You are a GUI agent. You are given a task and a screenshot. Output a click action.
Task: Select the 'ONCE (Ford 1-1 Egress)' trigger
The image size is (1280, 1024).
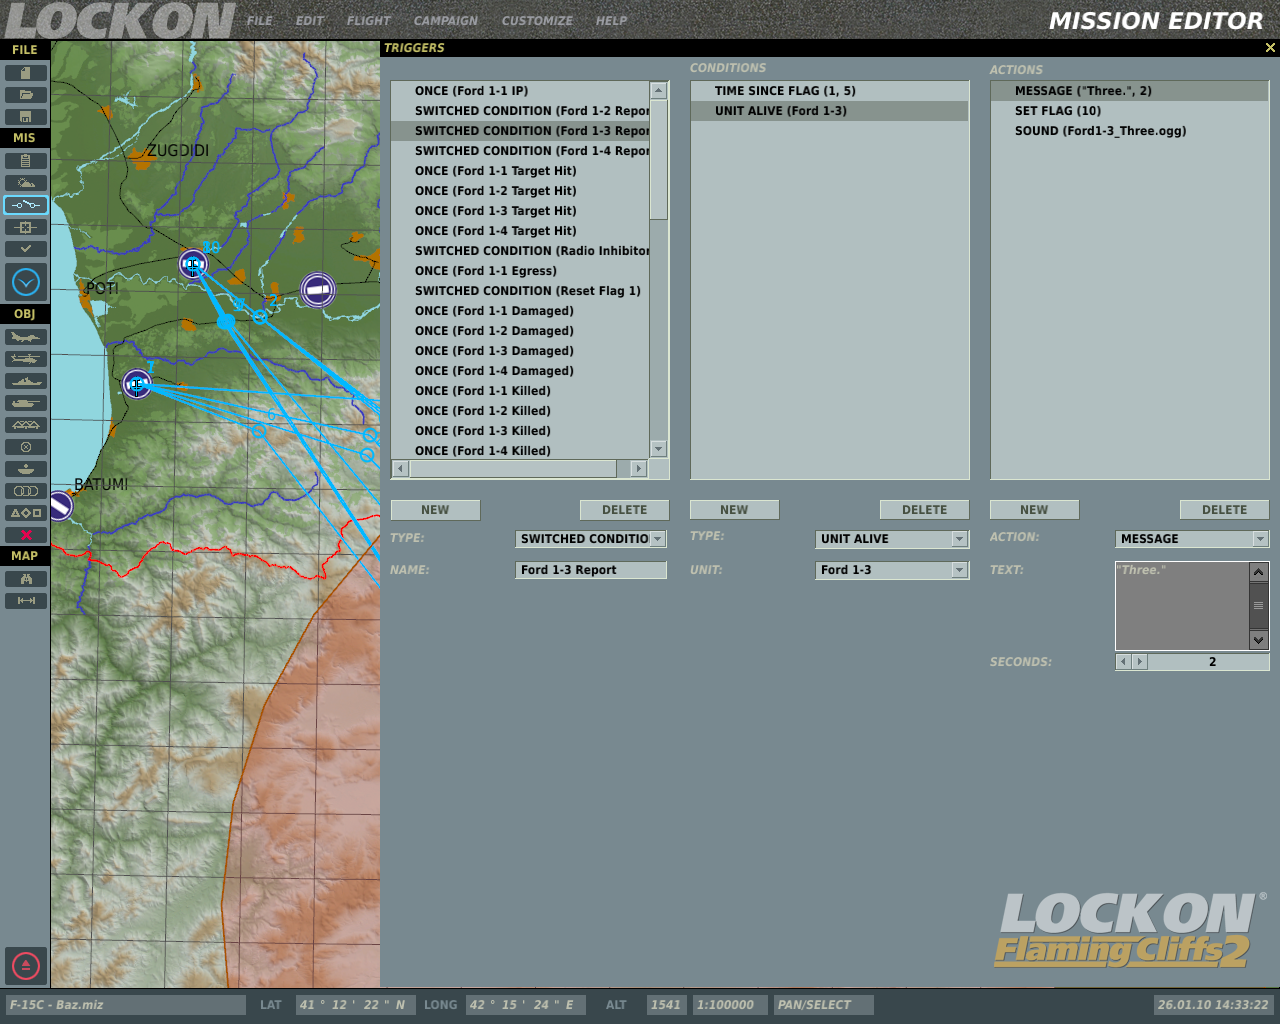point(486,271)
